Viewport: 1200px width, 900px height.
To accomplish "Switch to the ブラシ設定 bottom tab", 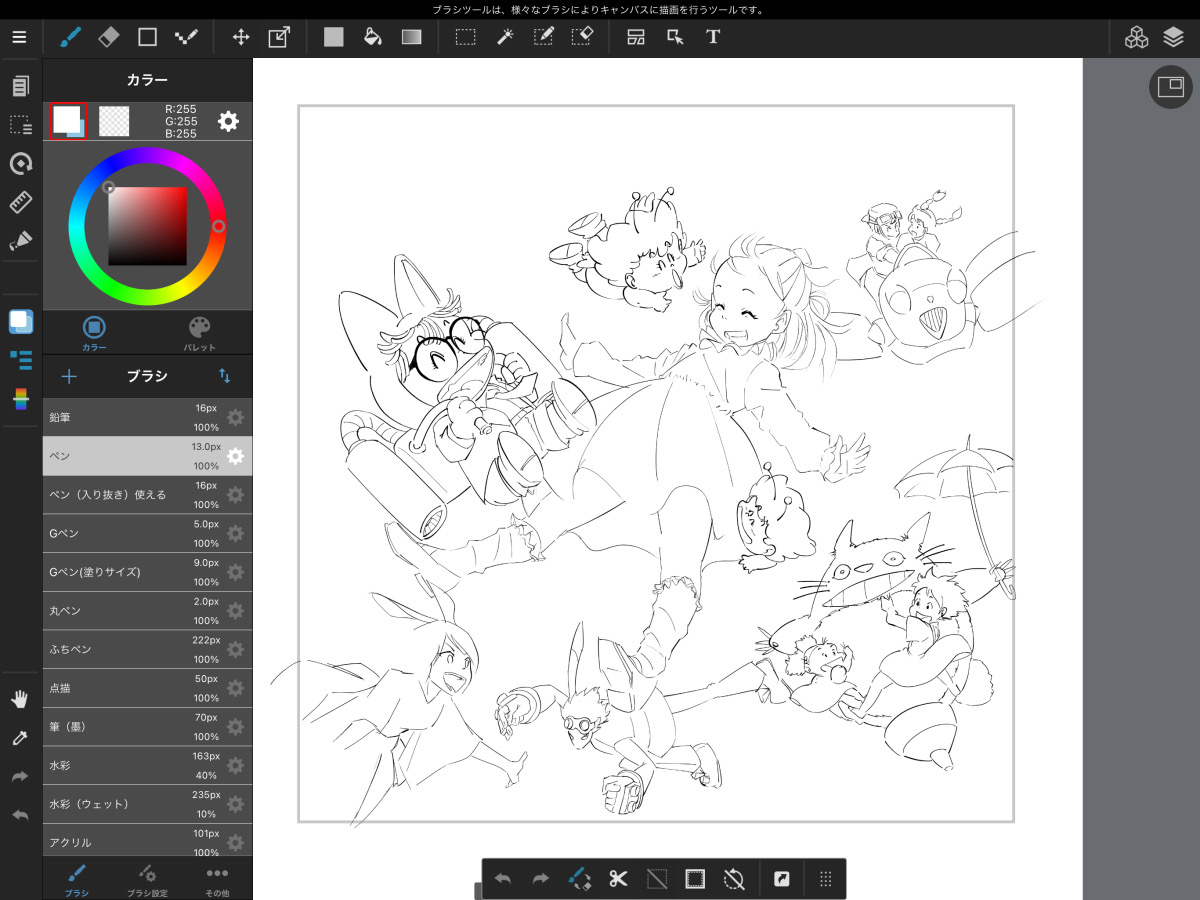I will 147,879.
